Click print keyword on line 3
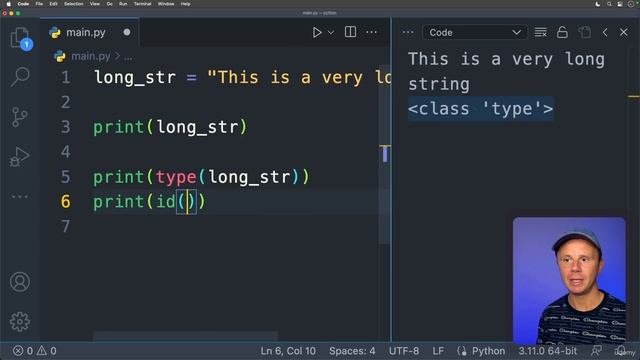Viewport: 640px width, 360px height. click(x=118, y=127)
